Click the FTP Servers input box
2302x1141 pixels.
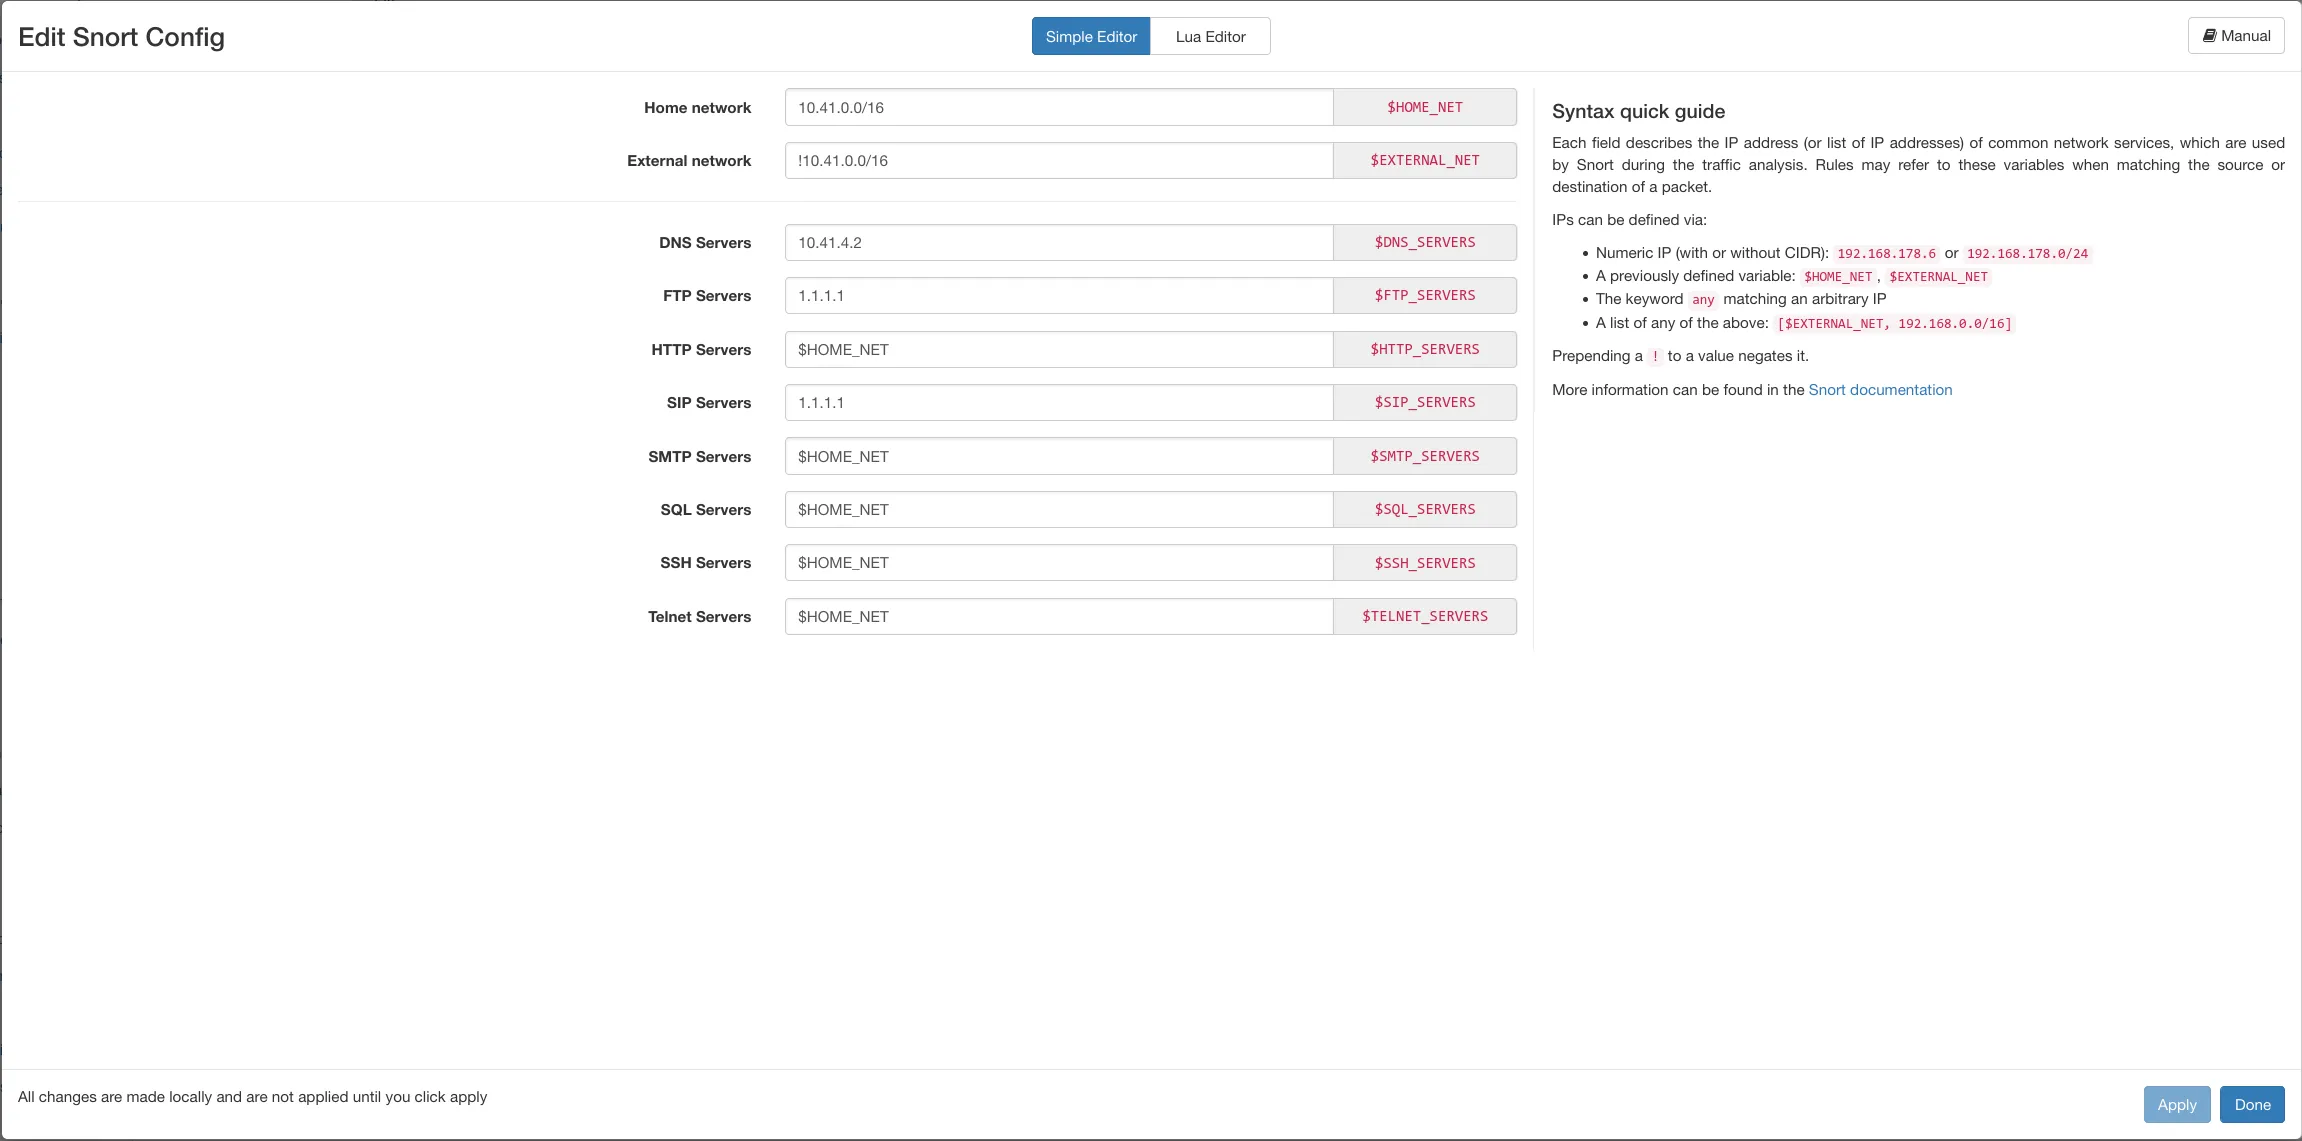(x=1058, y=296)
